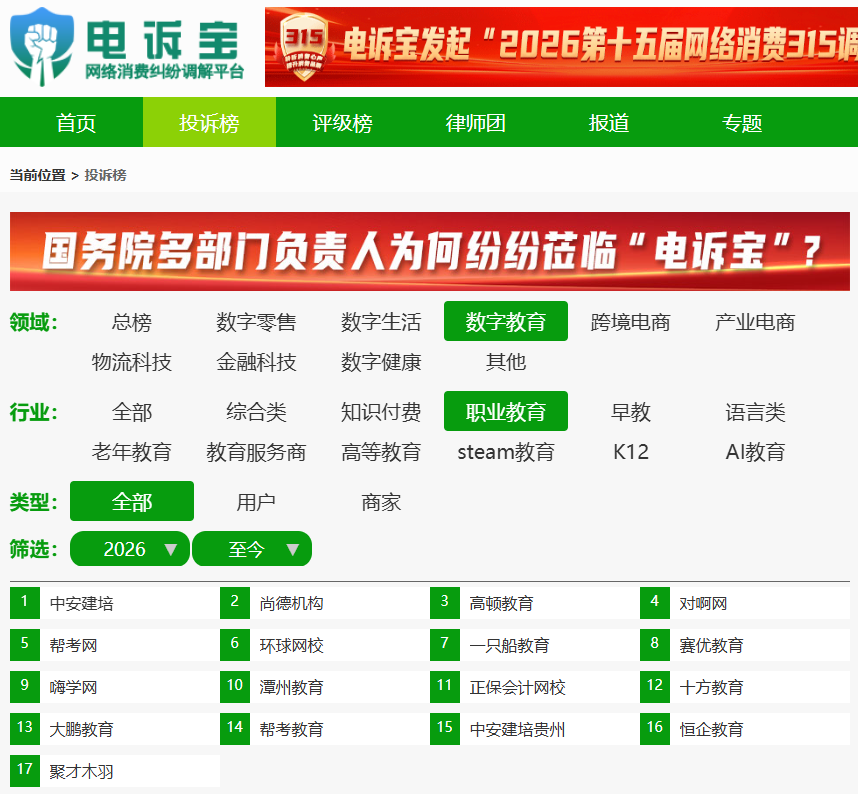Image resolution: width=858 pixels, height=794 pixels.
Task: Set 类型 filter to 商家
Action: 381,501
